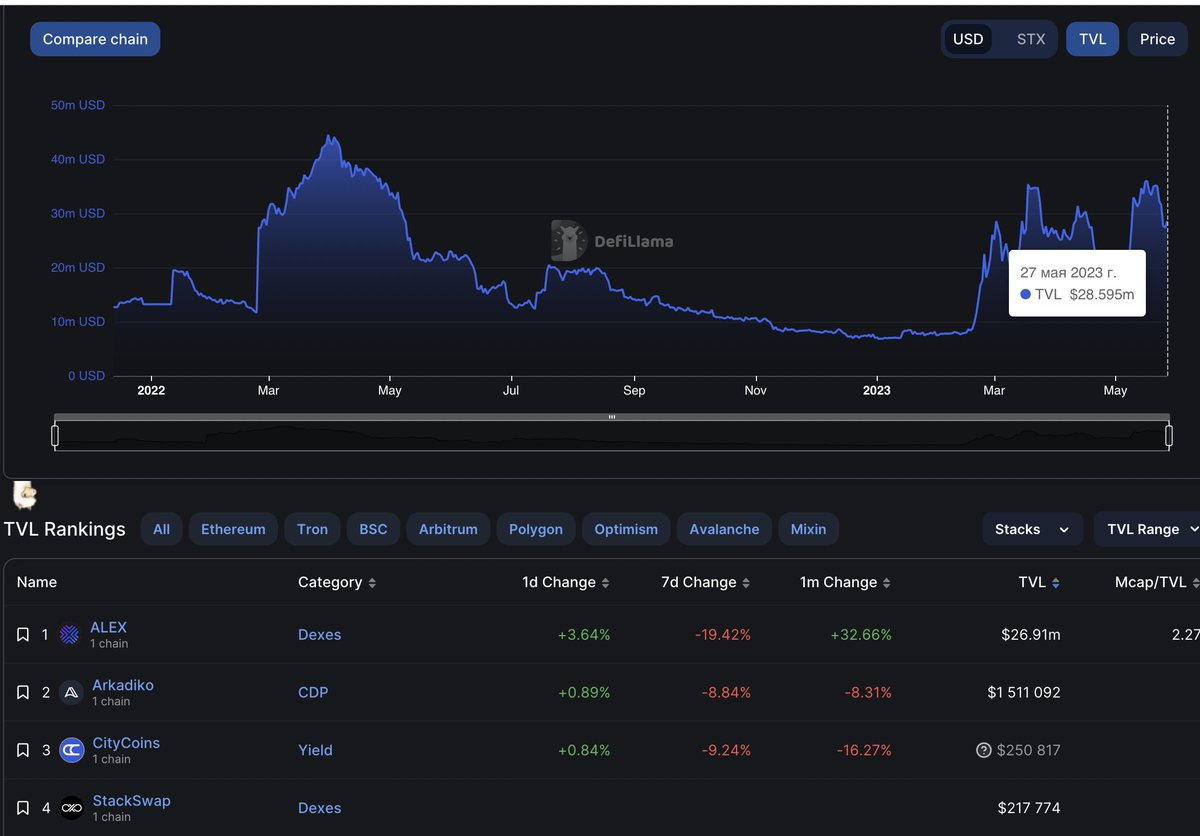Sort by 1m Change column arrows
The width and height of the screenshot is (1200, 836).
886,583
